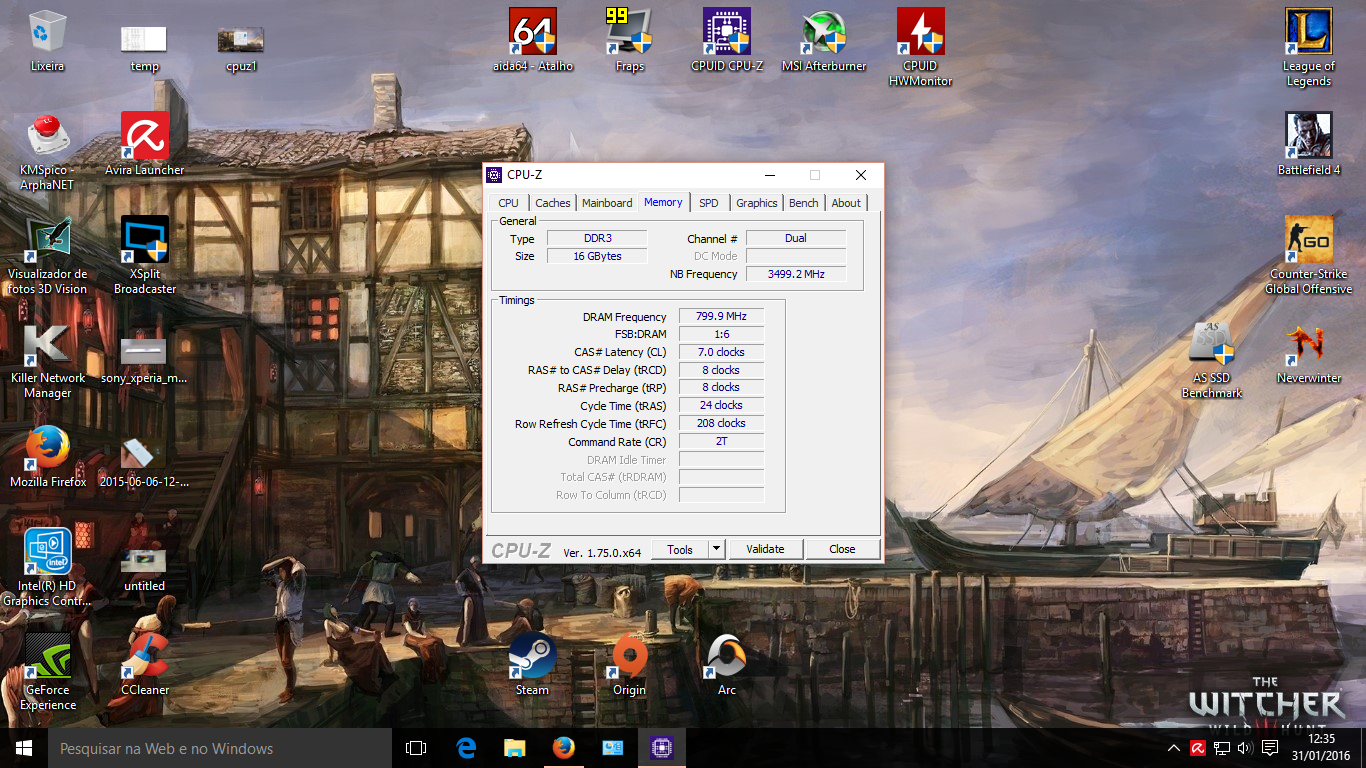This screenshot has height=768, width=1366.
Task: Launch MSI Afterburner shortcut
Action: [824, 41]
